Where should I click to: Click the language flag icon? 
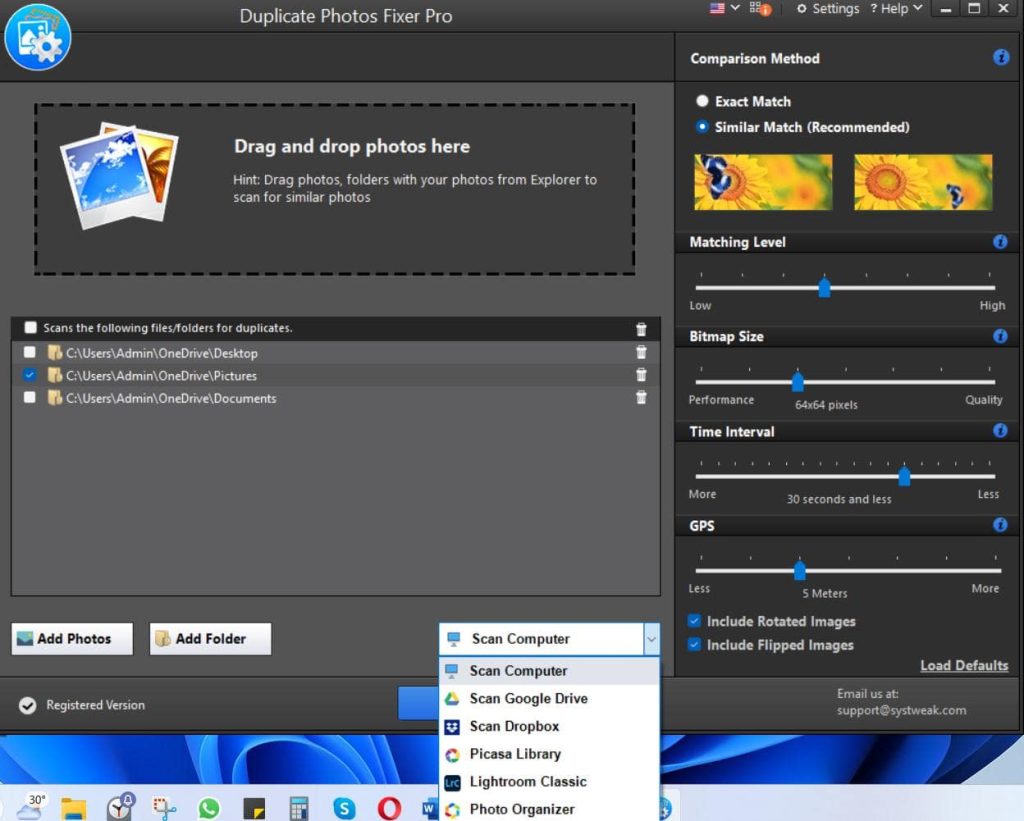717,8
